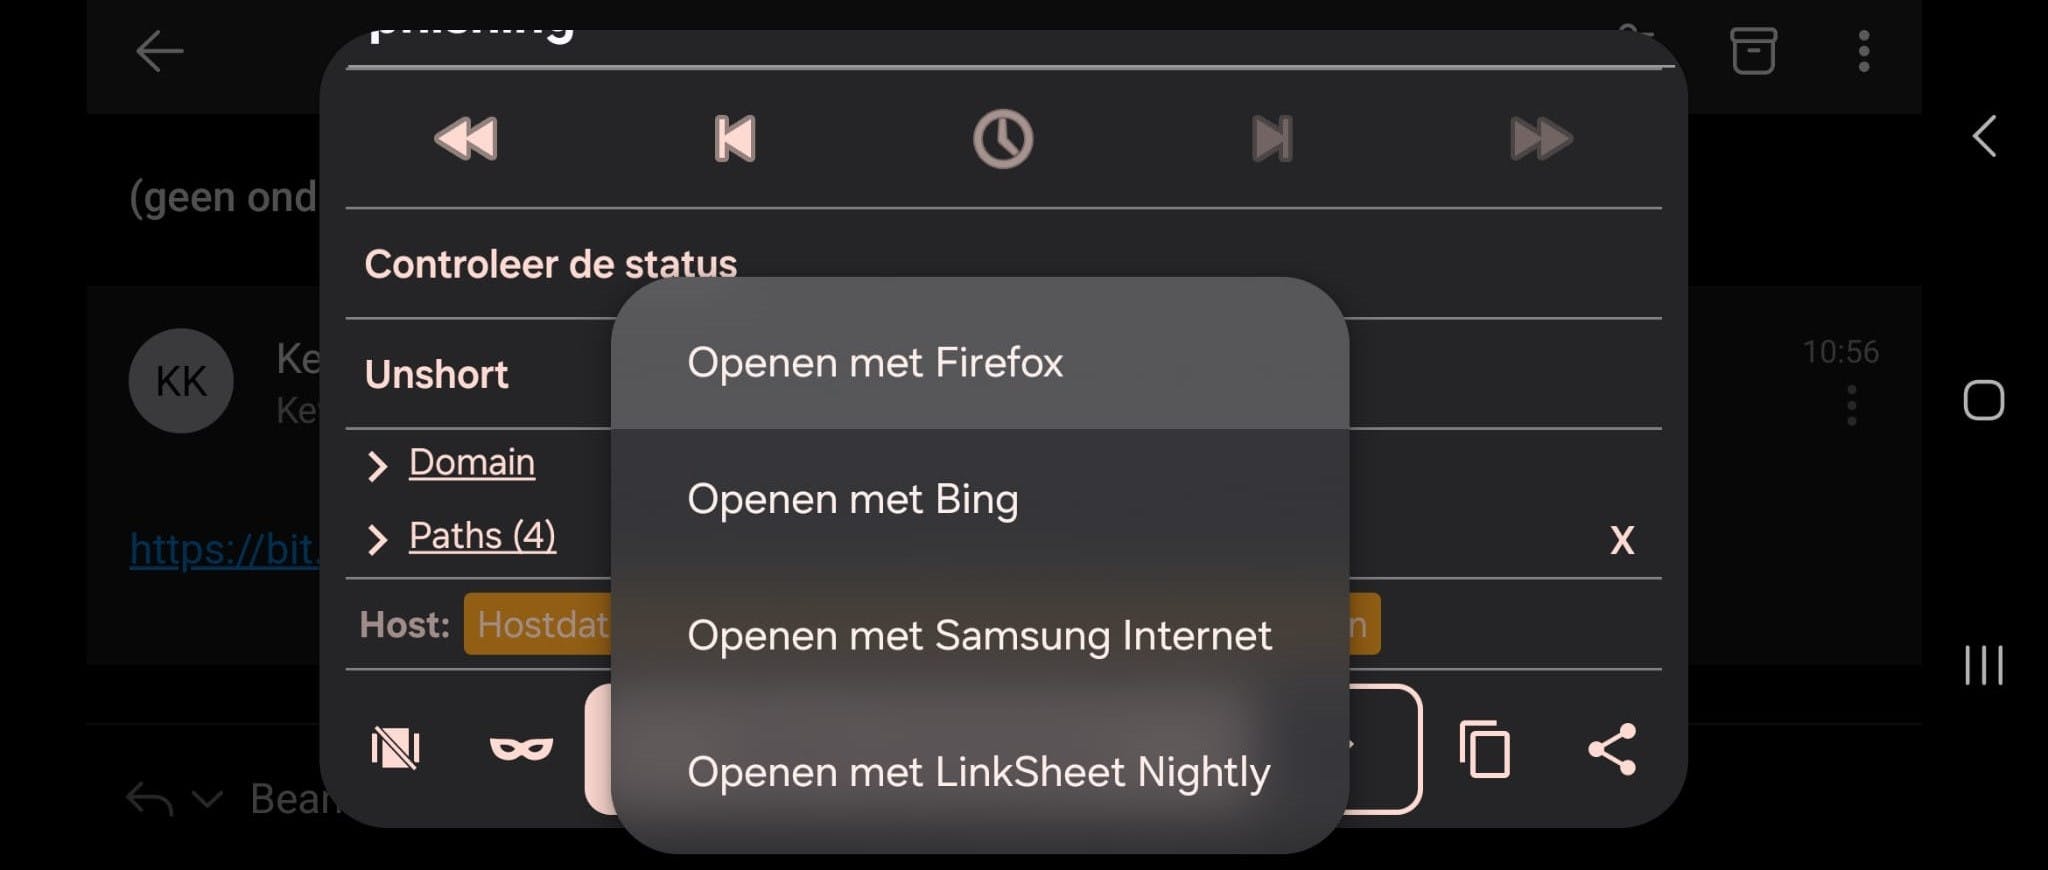This screenshot has height=870, width=2048.
Task: Expand the Domain section
Action: coord(471,463)
